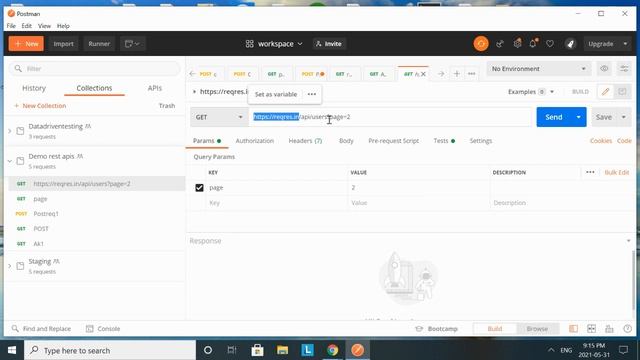Image resolution: width=640 pixels, height=360 pixels.
Task: Open manage environments settings icon
Action: 624,69
